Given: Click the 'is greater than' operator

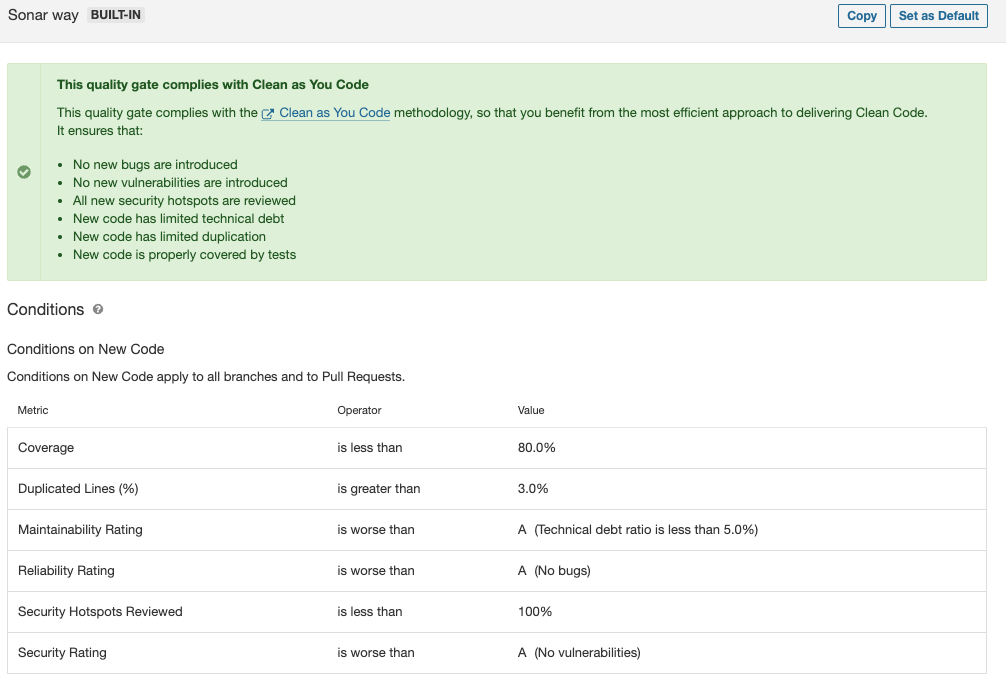Looking at the screenshot, I should pyautogui.click(x=379, y=489).
